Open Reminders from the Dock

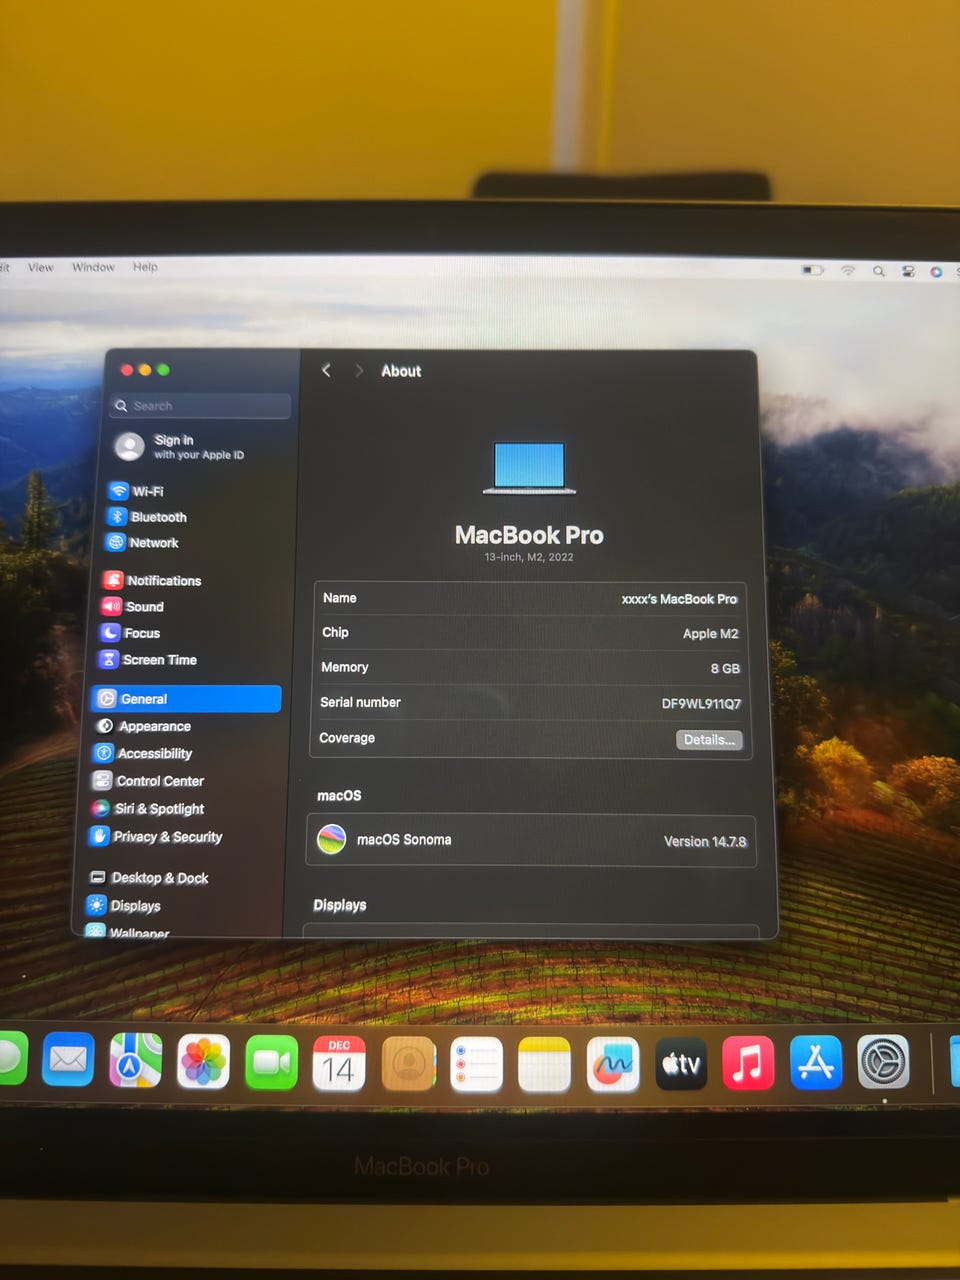[x=476, y=1064]
